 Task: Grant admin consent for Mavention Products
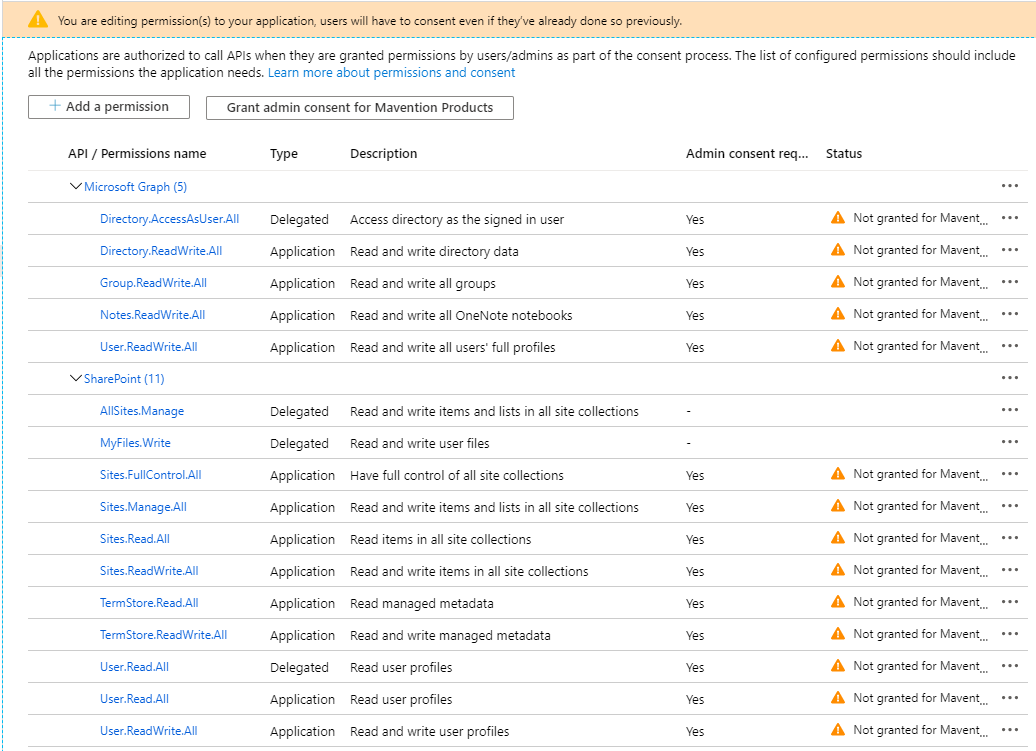click(x=359, y=108)
